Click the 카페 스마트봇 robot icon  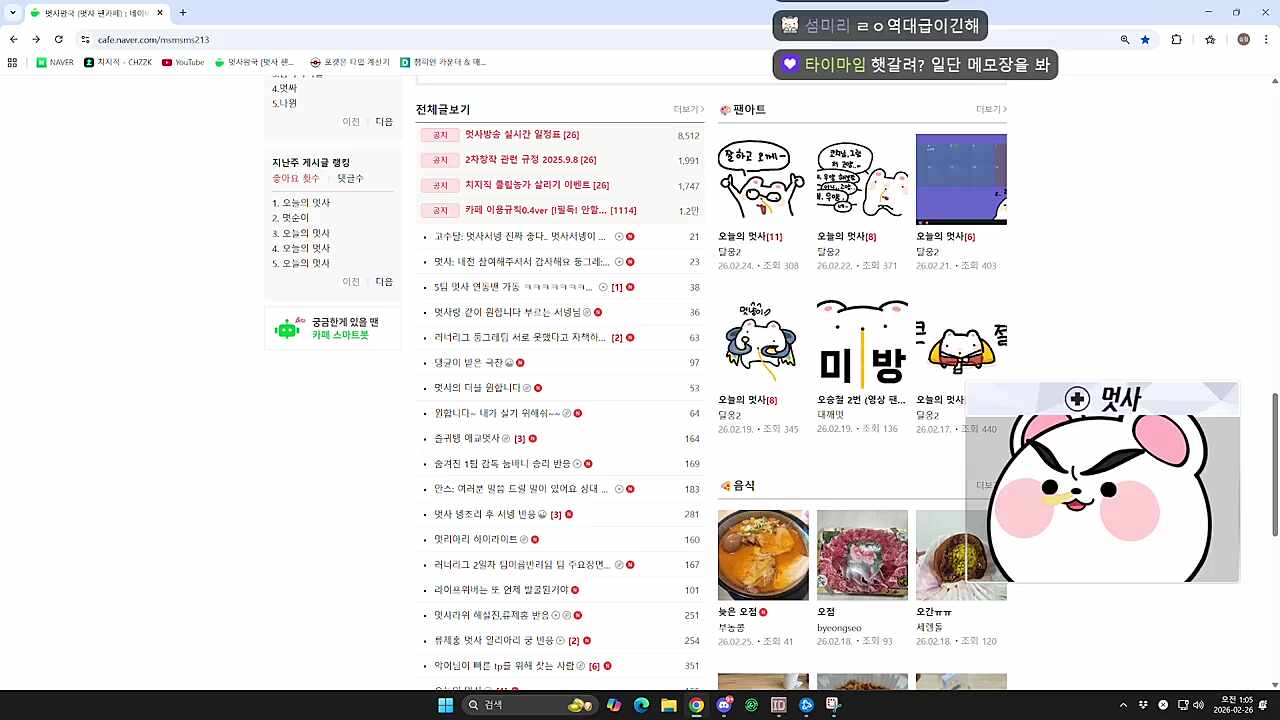[288, 328]
